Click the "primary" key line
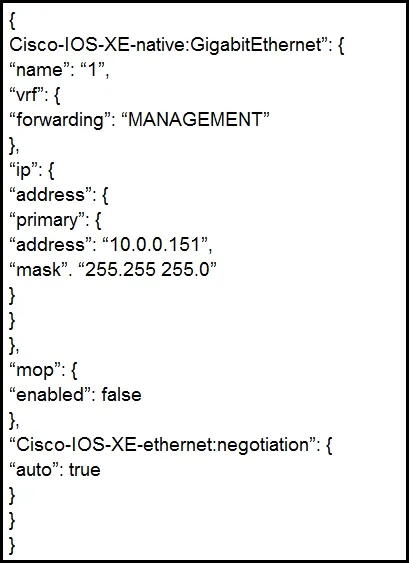This screenshot has height=563, width=409. click(48, 220)
